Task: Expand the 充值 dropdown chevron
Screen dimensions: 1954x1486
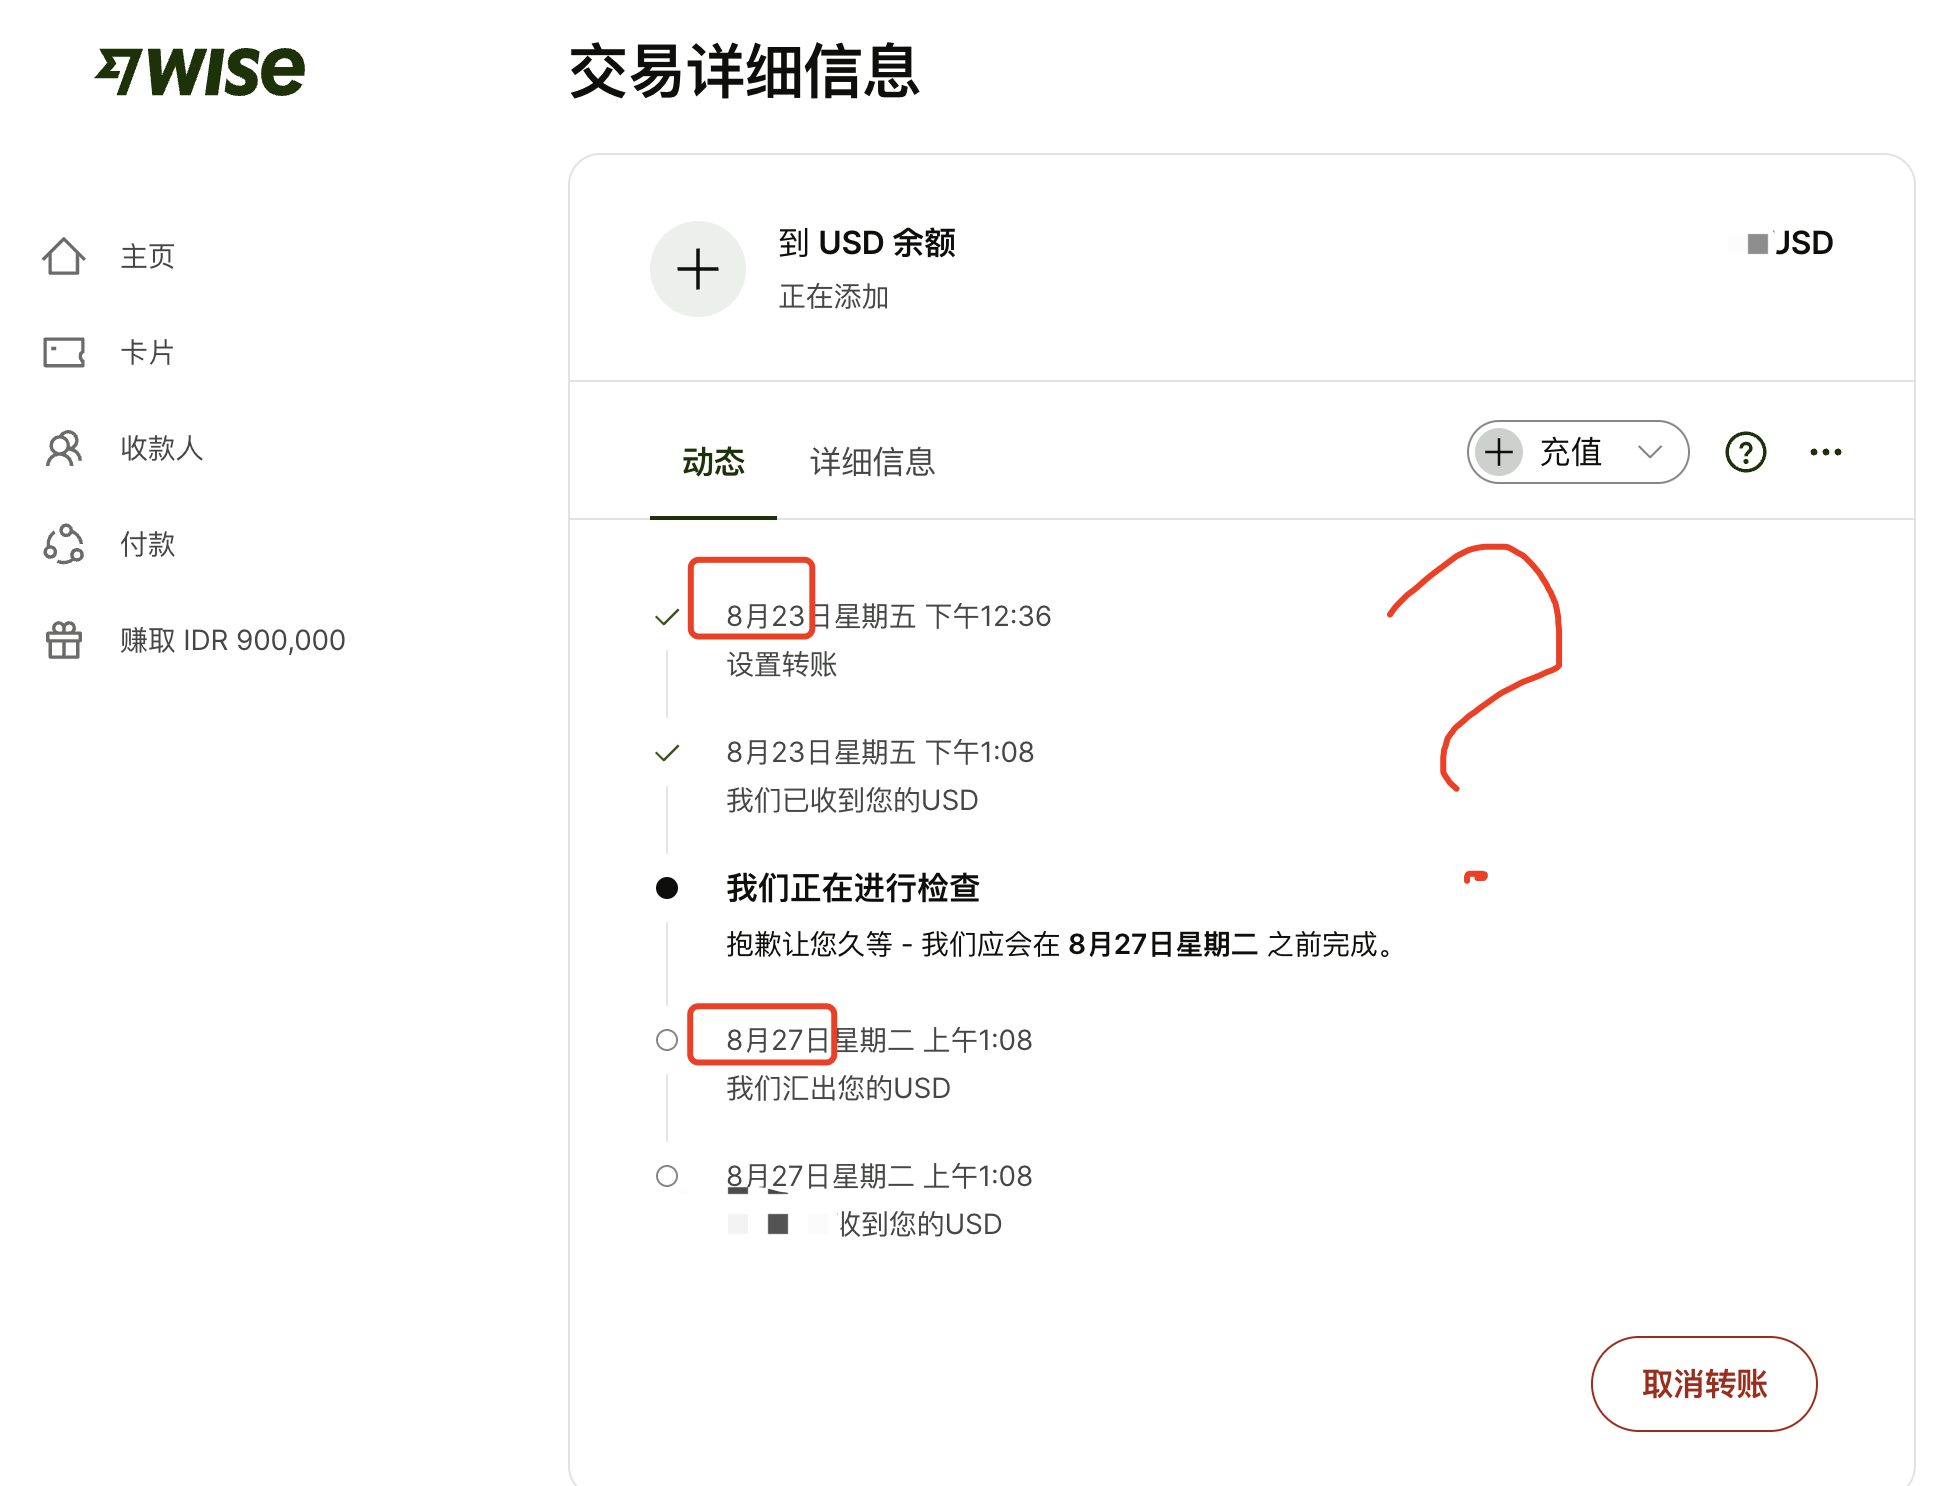Action: click(1650, 452)
